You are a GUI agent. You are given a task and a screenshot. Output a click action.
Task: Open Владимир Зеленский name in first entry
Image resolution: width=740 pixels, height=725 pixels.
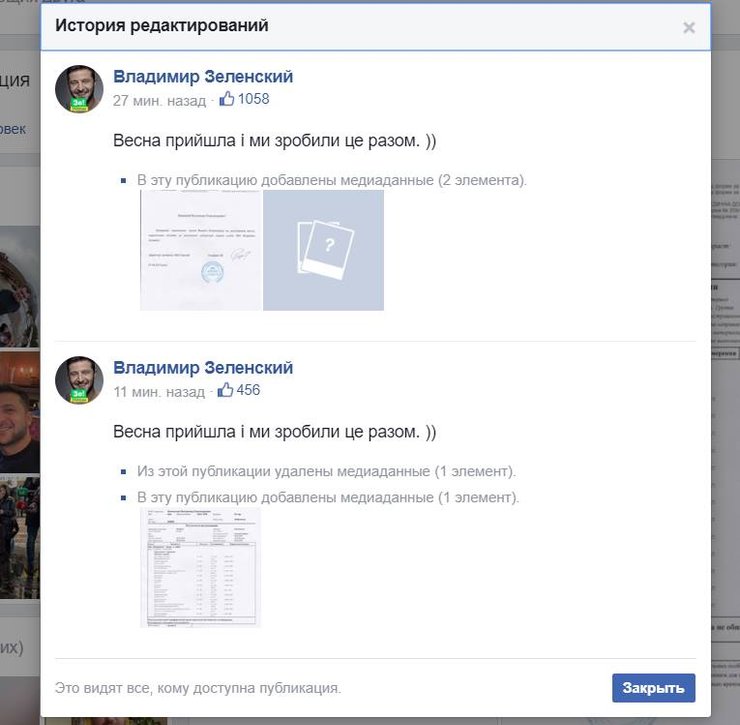[203, 77]
